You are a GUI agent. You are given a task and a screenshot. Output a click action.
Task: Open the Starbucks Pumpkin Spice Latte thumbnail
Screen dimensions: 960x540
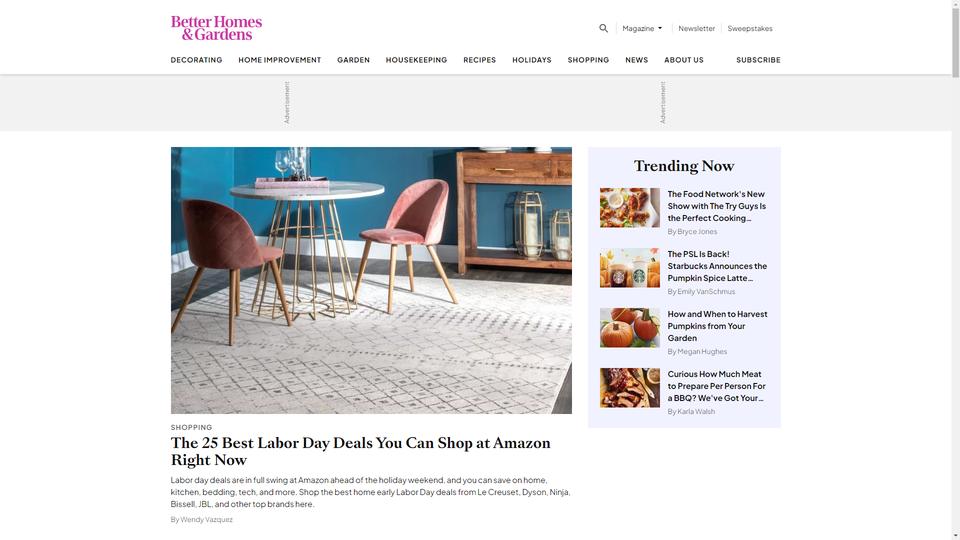pyautogui.click(x=629, y=268)
